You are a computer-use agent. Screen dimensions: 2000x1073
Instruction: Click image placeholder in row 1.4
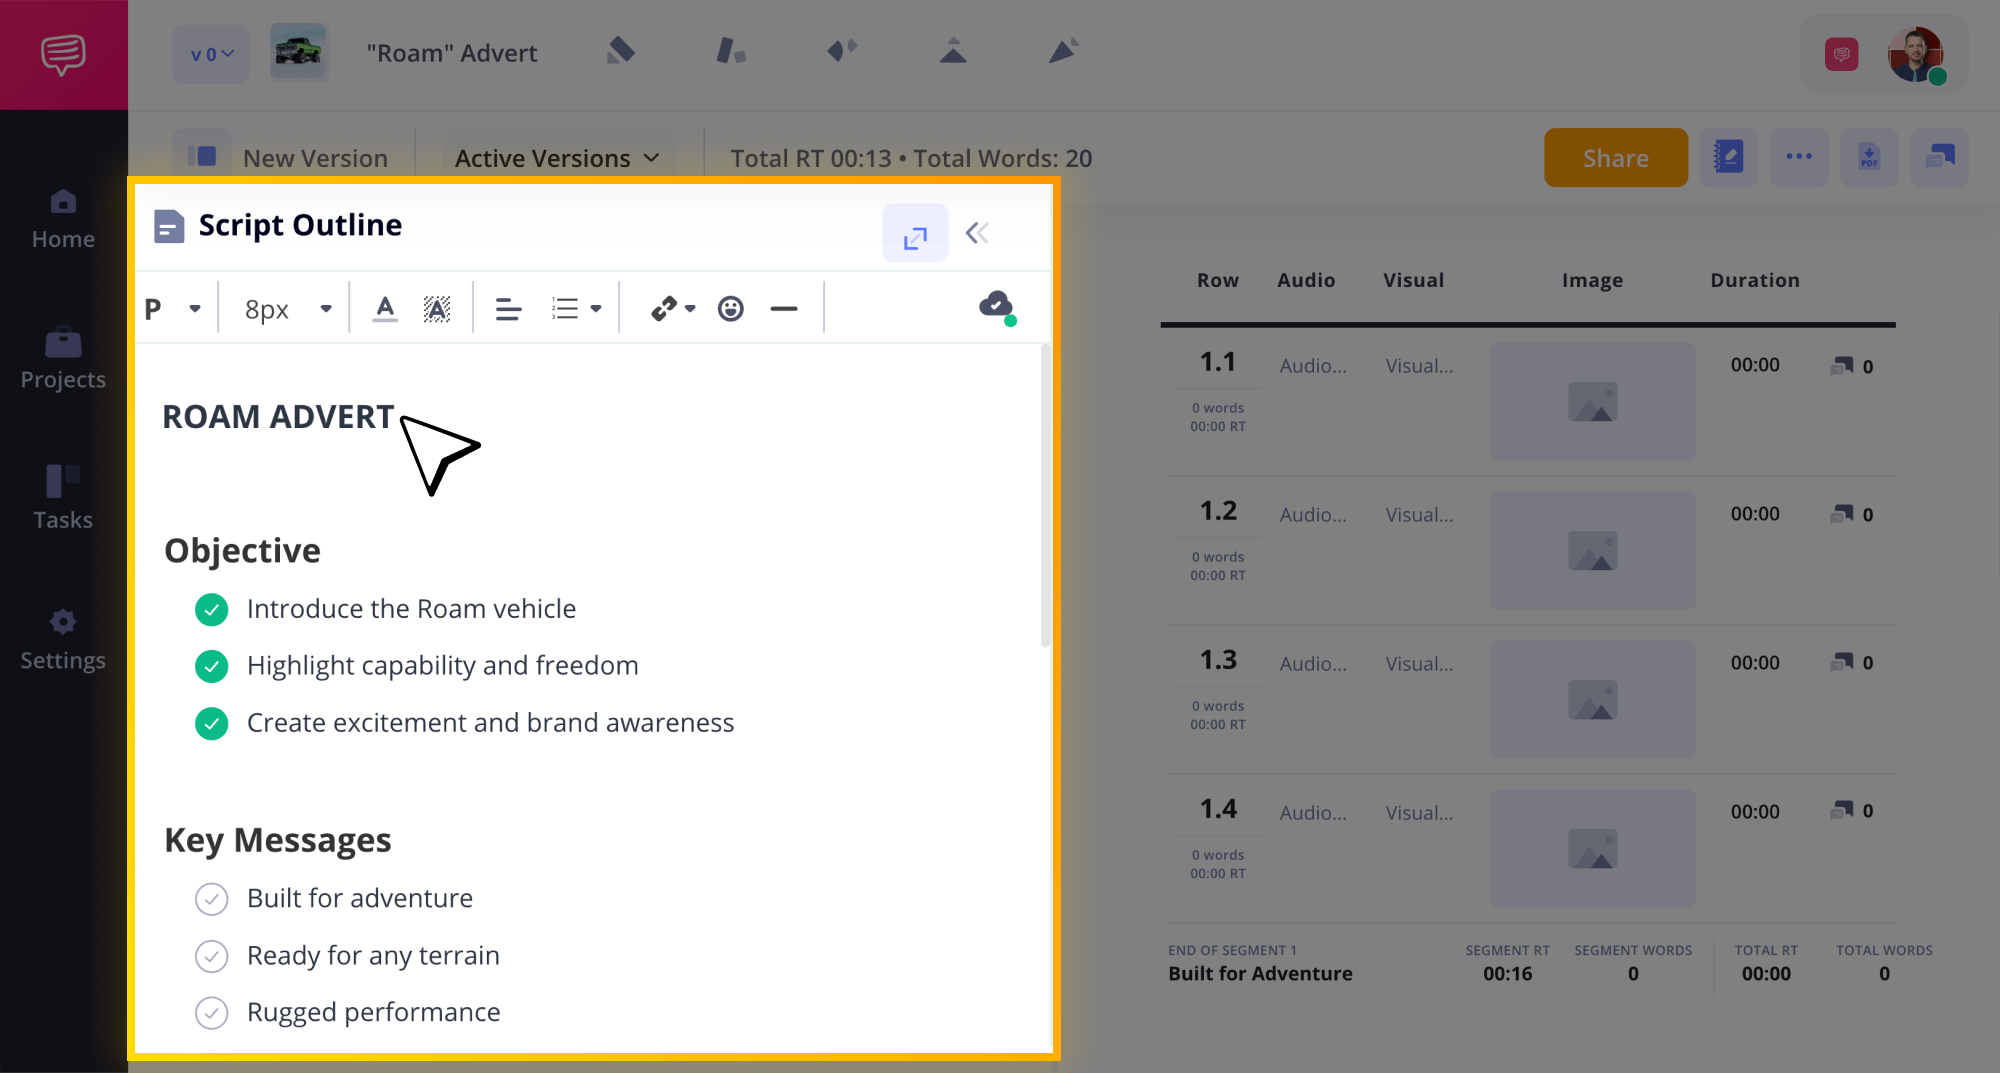coord(1592,849)
